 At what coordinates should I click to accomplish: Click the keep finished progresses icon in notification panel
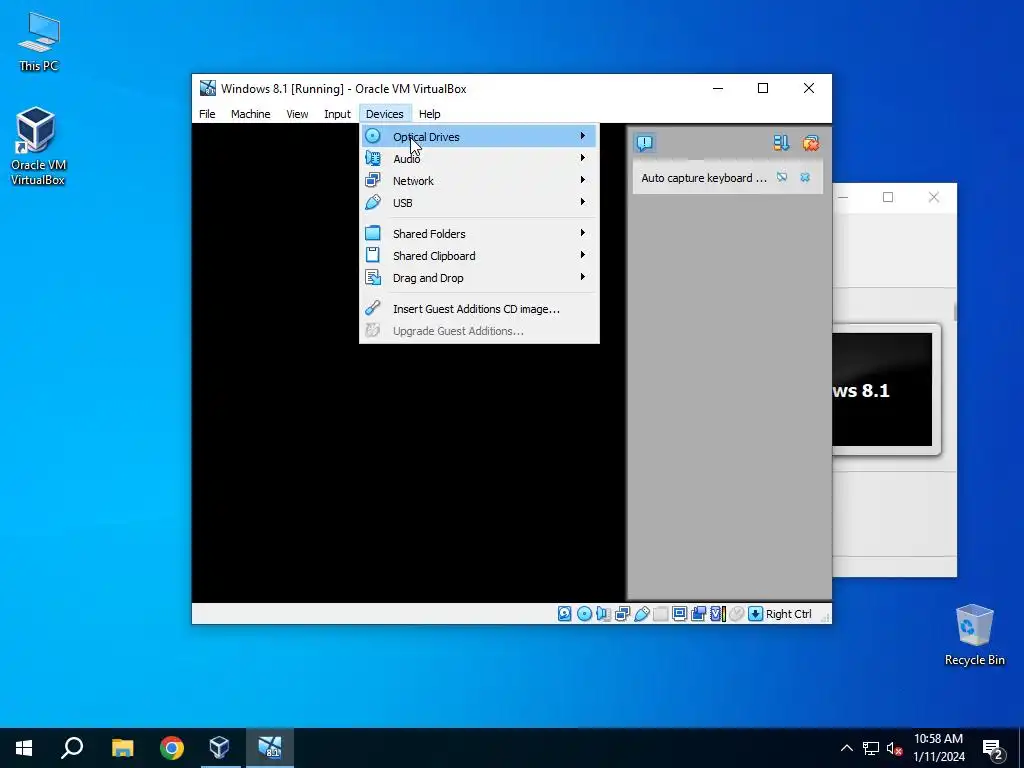click(781, 142)
